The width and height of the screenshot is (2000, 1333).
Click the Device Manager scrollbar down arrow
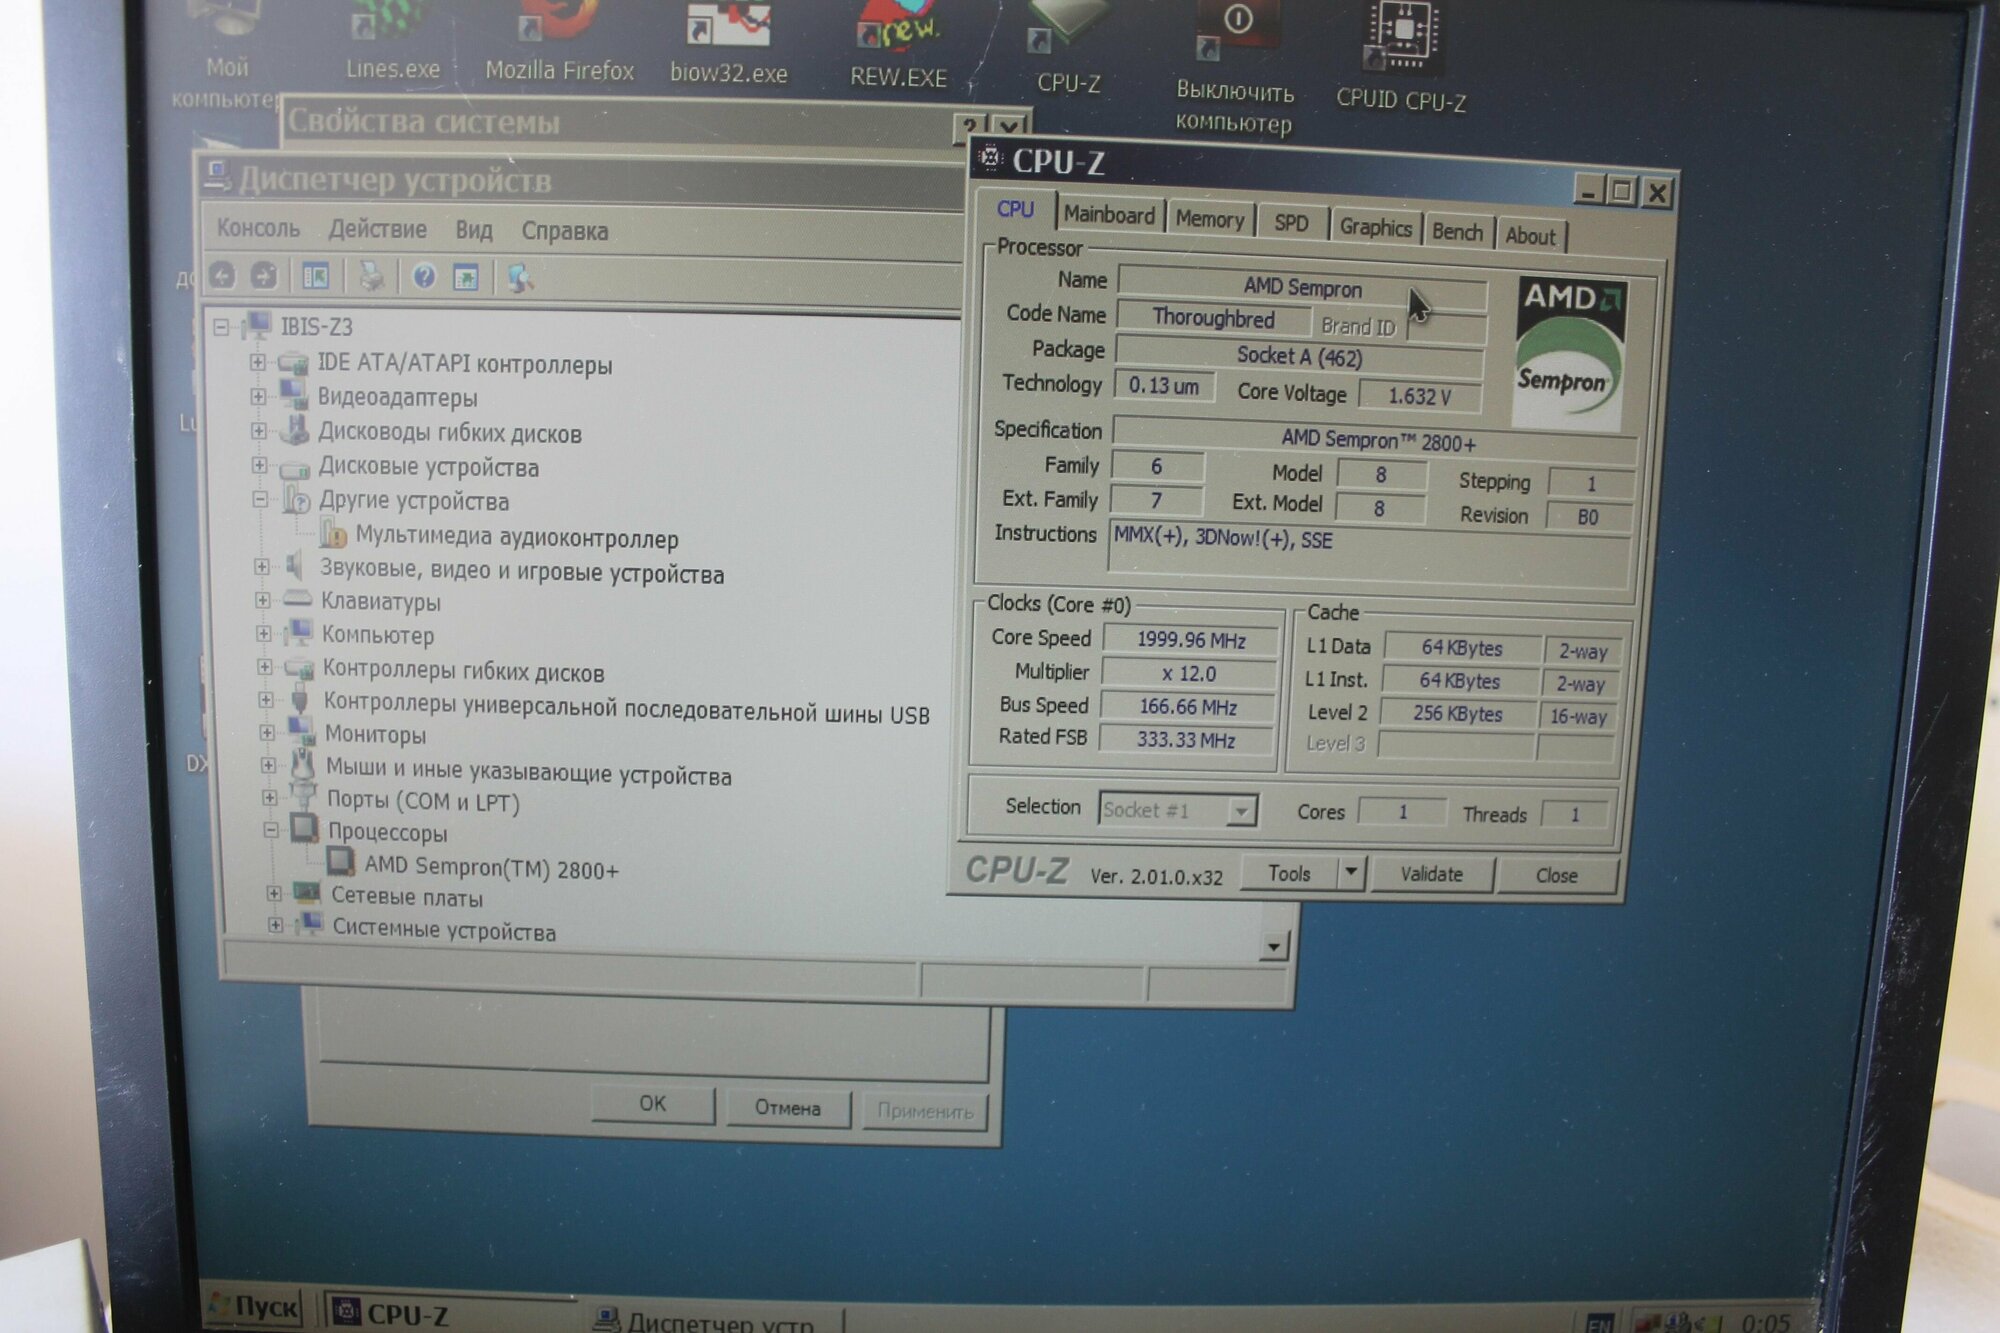[x=1273, y=945]
